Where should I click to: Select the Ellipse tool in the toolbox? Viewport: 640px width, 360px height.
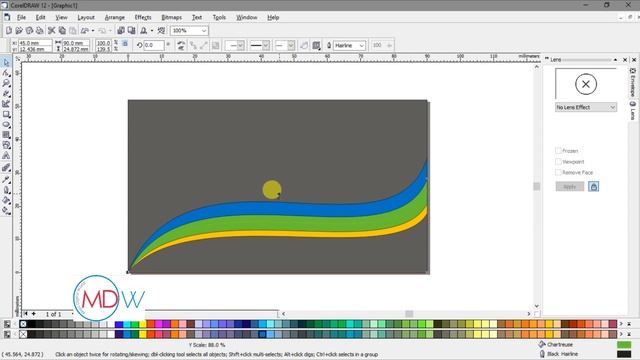pyautogui.click(x=6, y=125)
